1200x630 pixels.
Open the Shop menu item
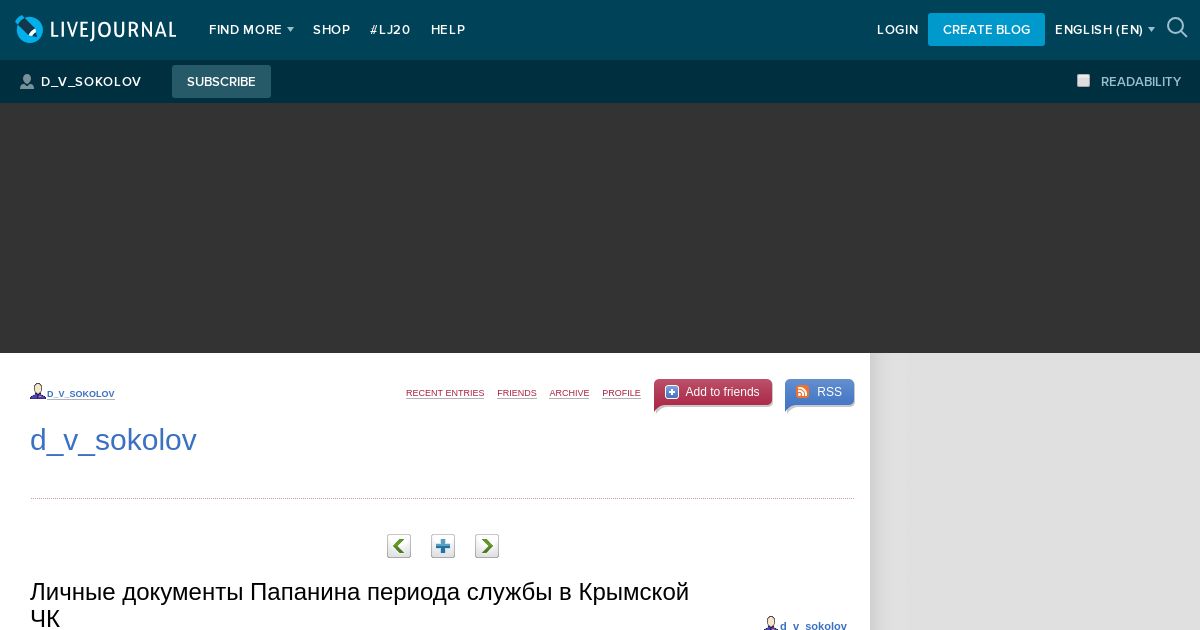(x=331, y=30)
